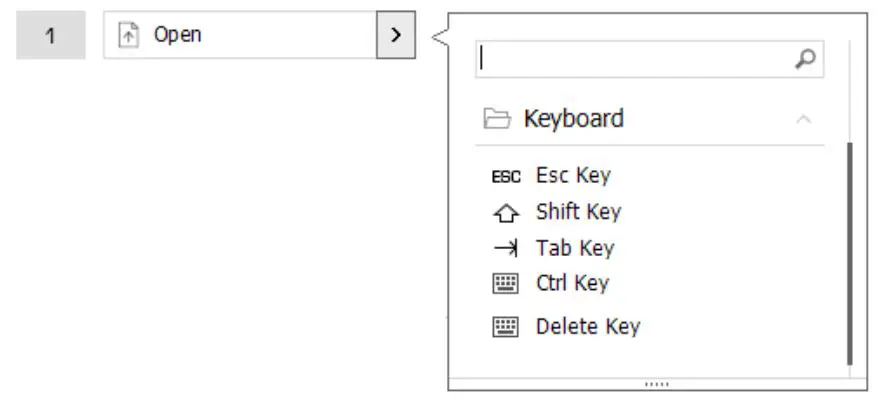Click the Shift arrow icon
The height and width of the screenshot is (404, 895).
tap(506, 212)
